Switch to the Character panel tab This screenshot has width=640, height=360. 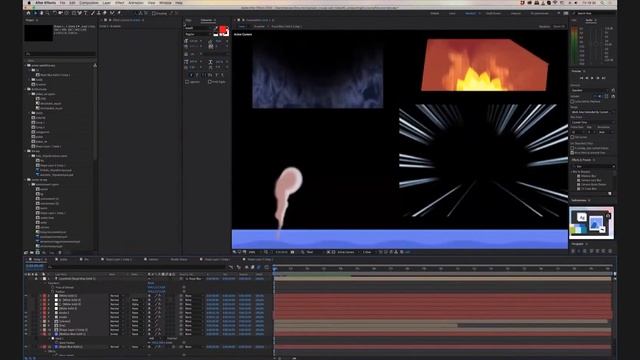point(207,20)
